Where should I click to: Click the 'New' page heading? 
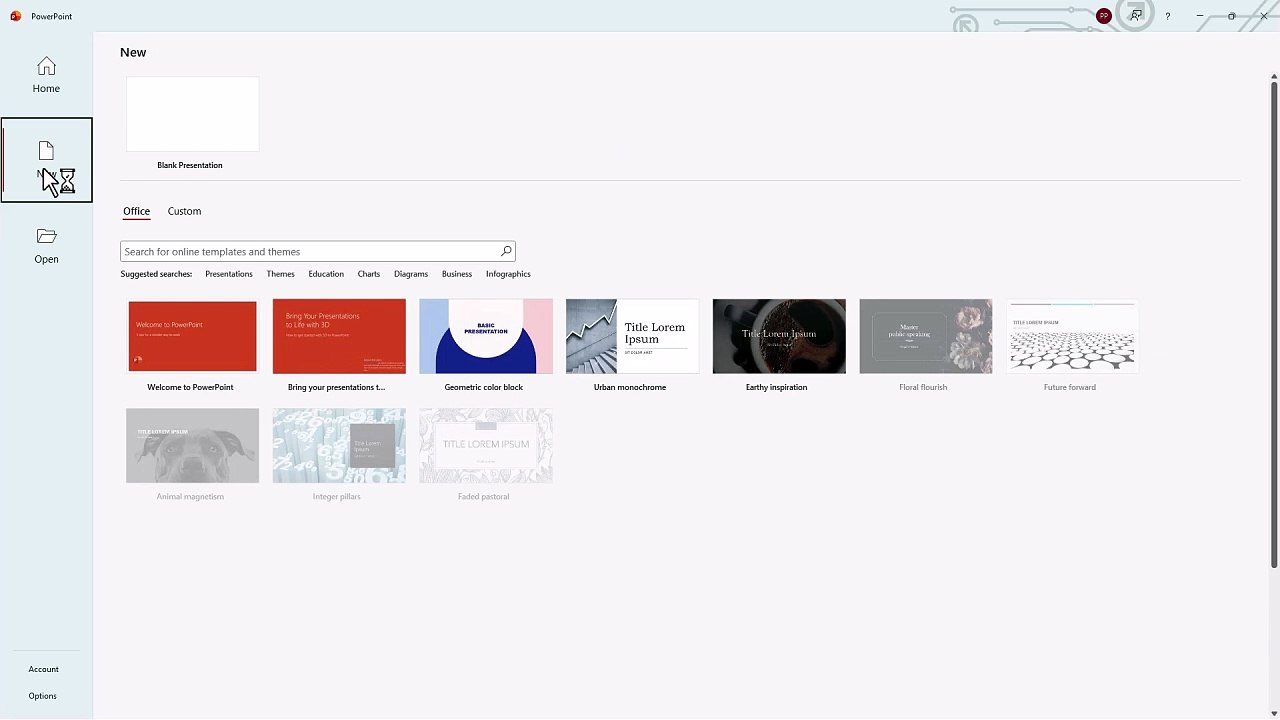click(133, 52)
